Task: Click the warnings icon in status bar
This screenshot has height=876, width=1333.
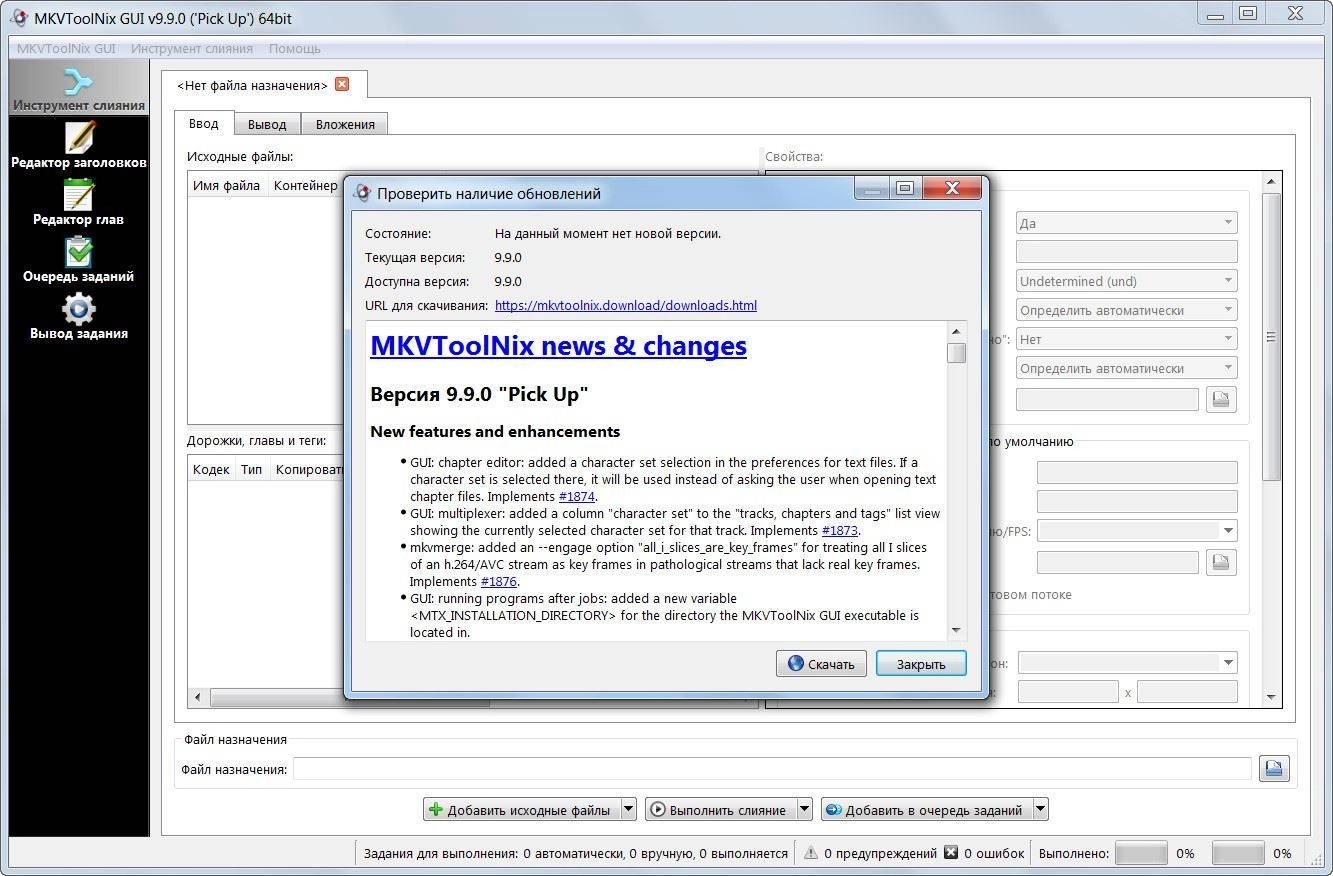Action: [810, 853]
